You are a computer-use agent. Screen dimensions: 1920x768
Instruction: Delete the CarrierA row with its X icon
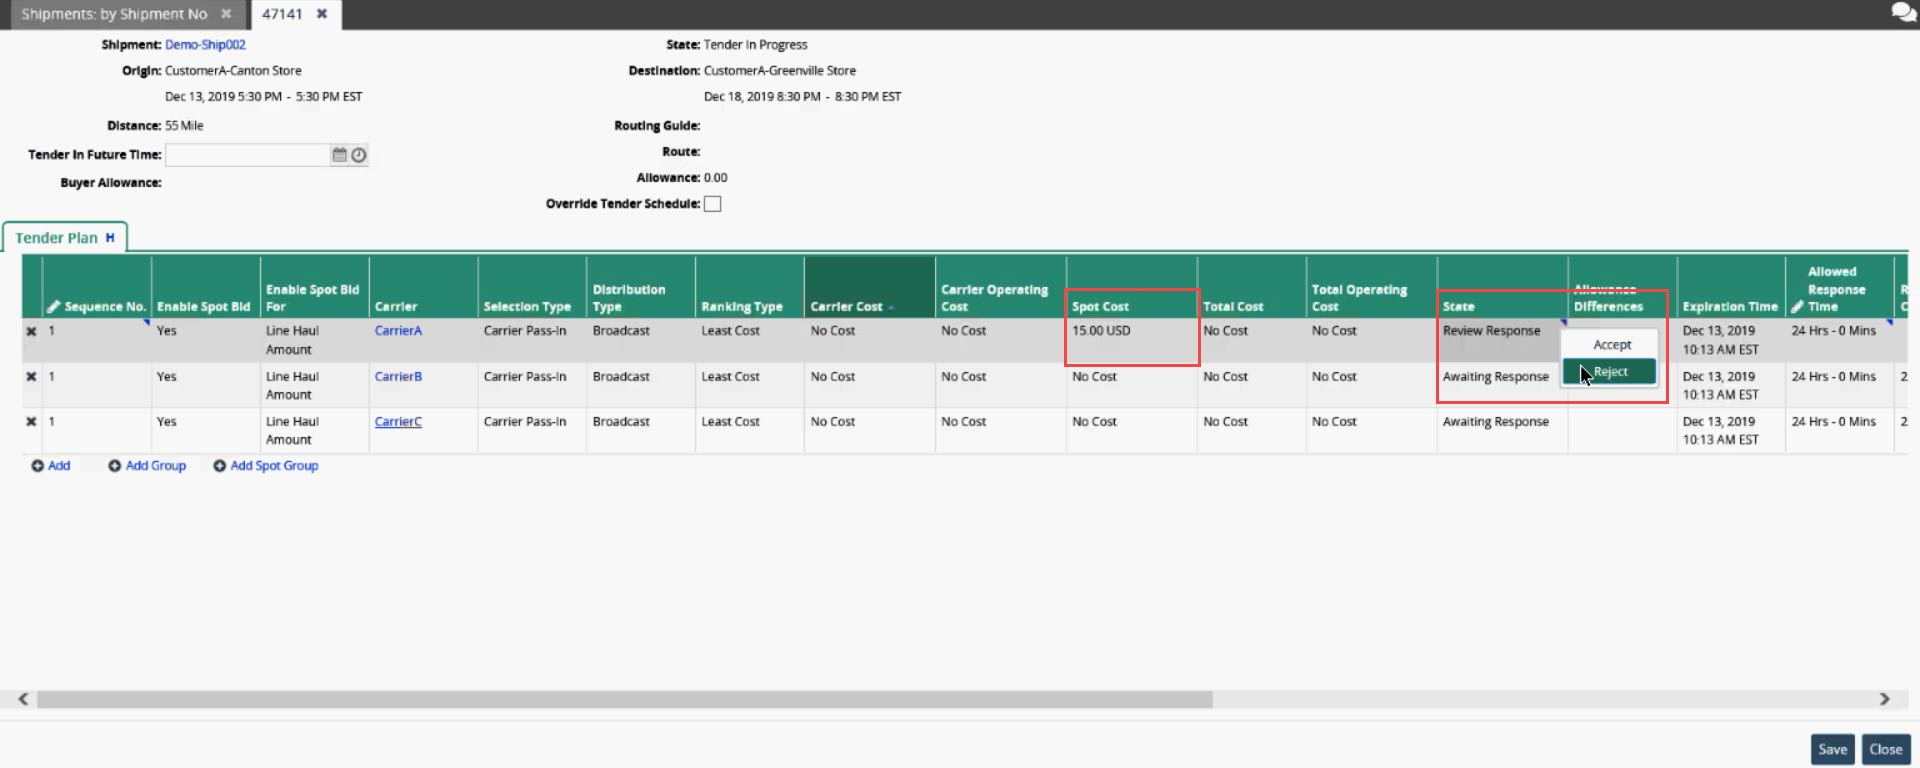click(x=31, y=332)
